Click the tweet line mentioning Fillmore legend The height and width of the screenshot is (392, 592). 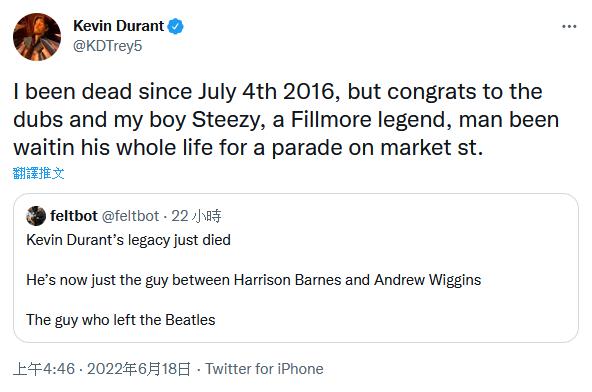(286, 120)
